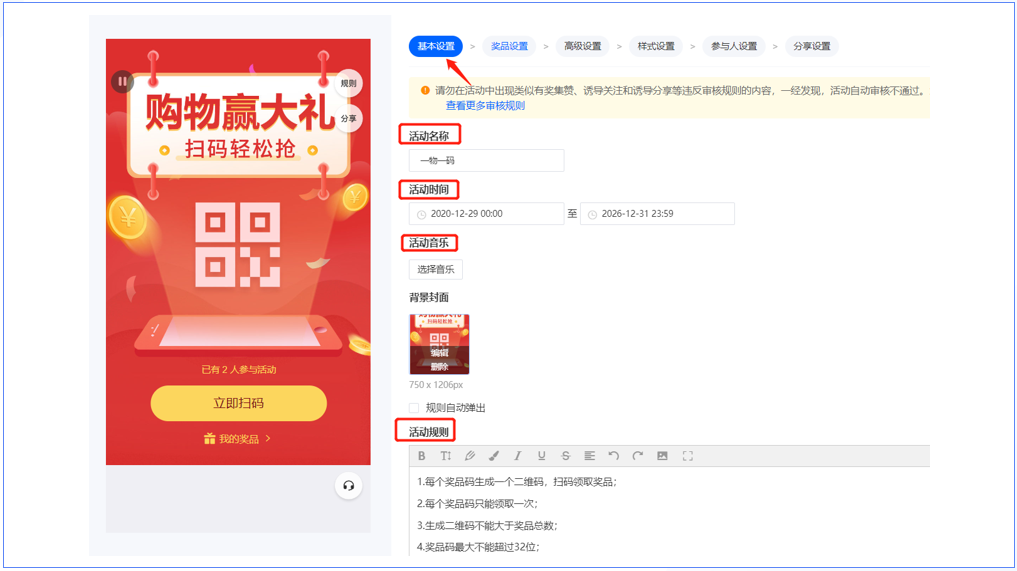Toggle italic formatting in editor
1017x571 pixels.
tap(518, 456)
